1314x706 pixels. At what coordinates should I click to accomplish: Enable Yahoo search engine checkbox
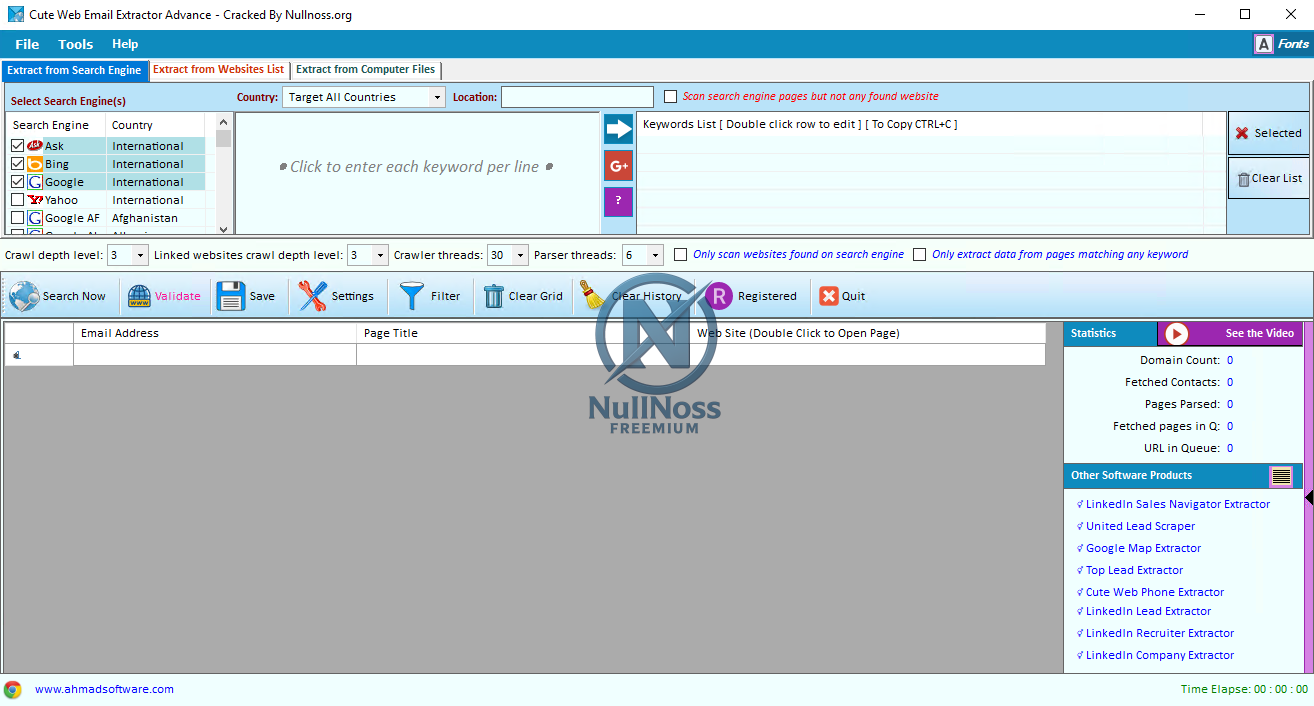coord(17,199)
